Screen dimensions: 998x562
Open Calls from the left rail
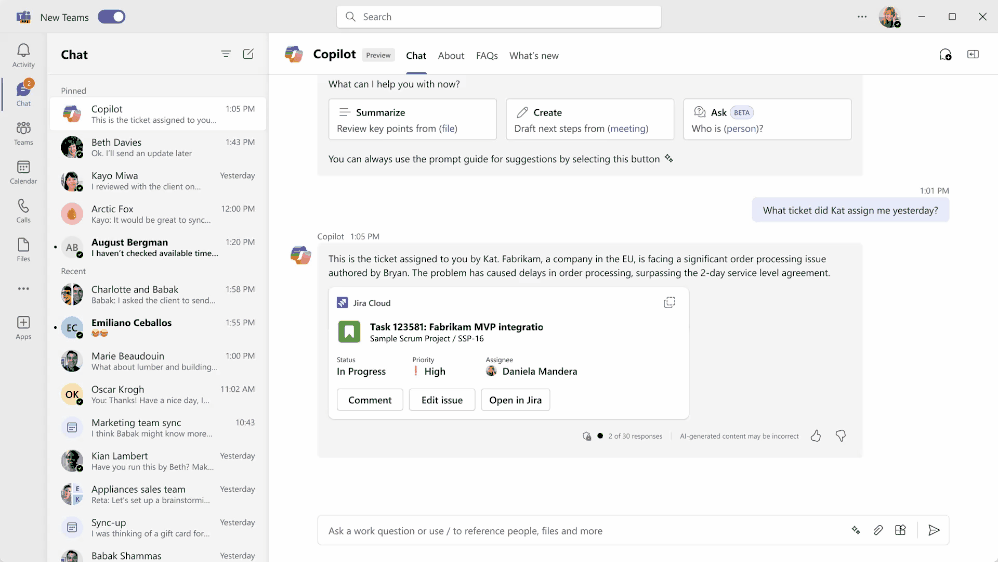pyautogui.click(x=24, y=211)
